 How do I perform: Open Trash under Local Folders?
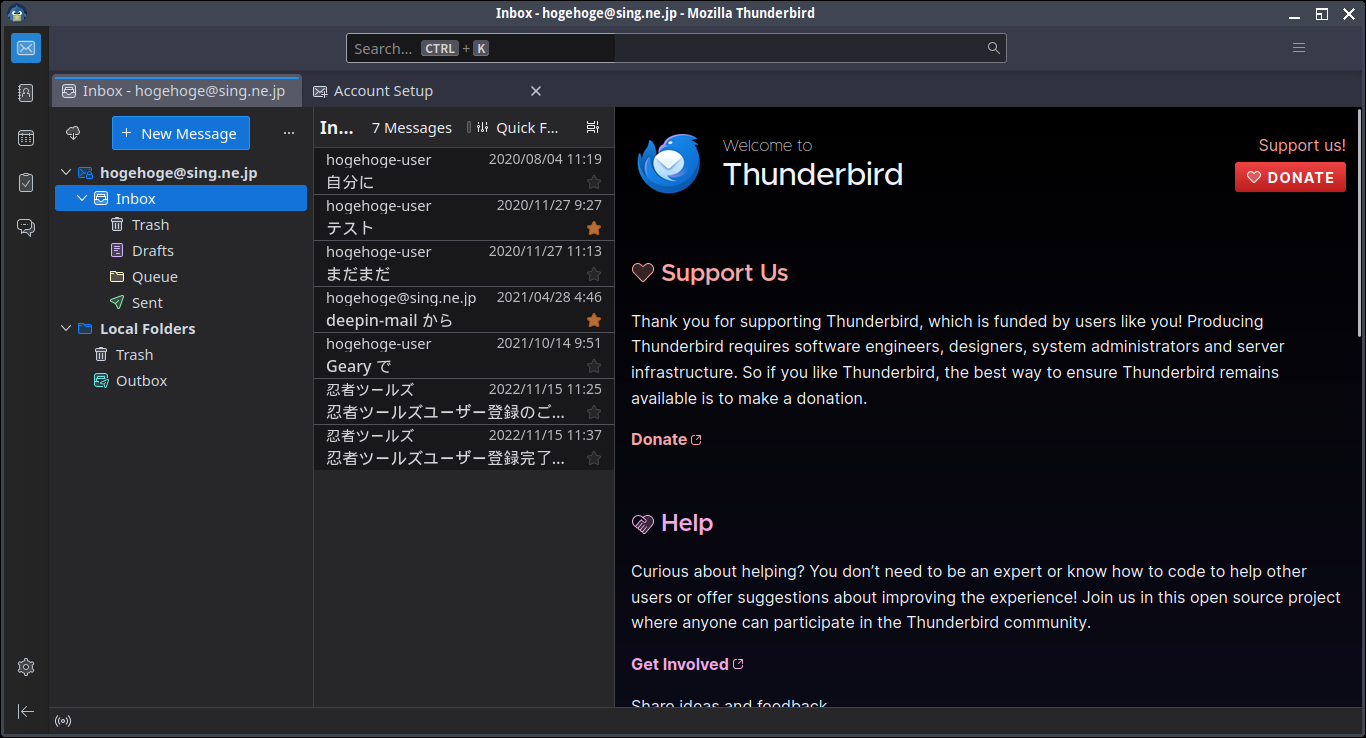[x=181, y=355]
